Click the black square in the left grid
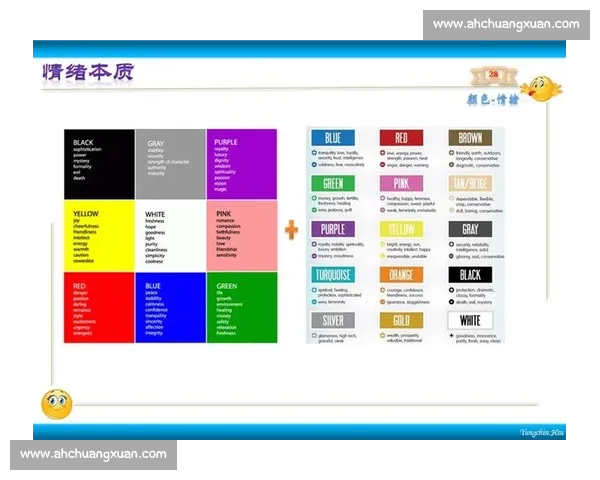Image resolution: width=600 pixels, height=480 pixels. pyautogui.click(x=99, y=164)
